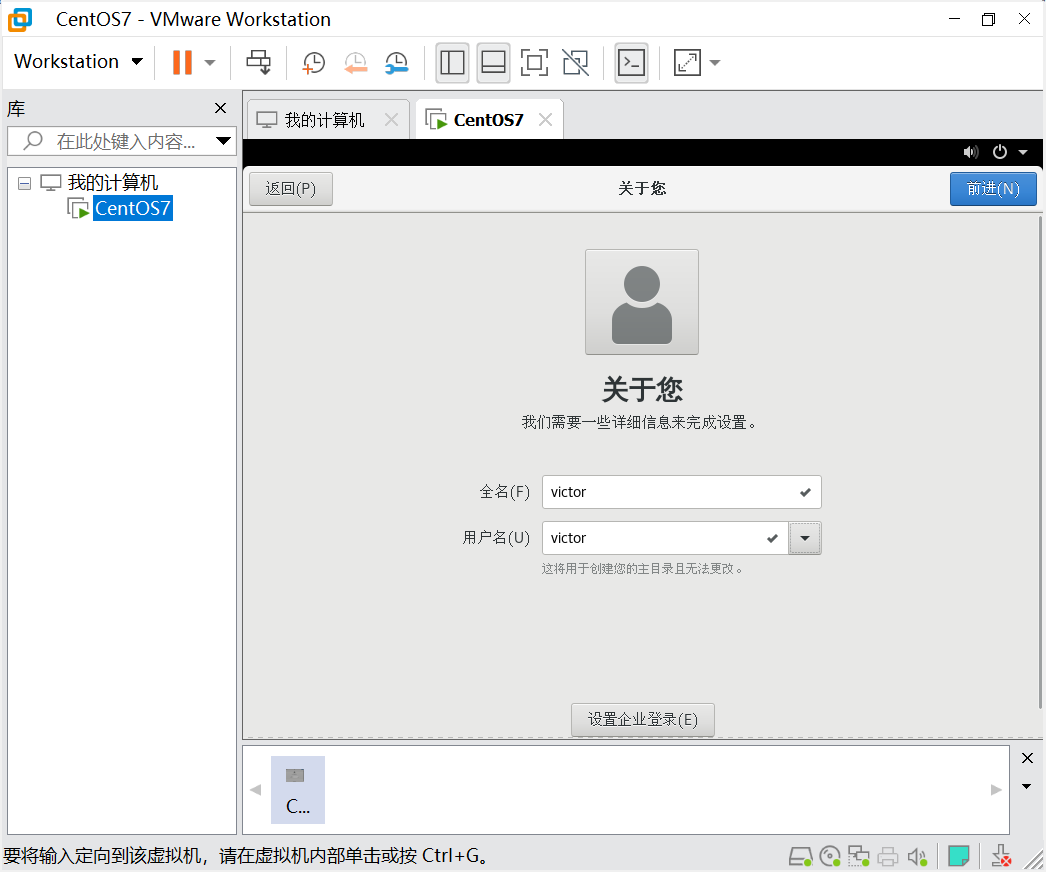This screenshot has width=1046, height=872.
Task: Collapse the 我的计算机 tree node
Action: point(25,183)
